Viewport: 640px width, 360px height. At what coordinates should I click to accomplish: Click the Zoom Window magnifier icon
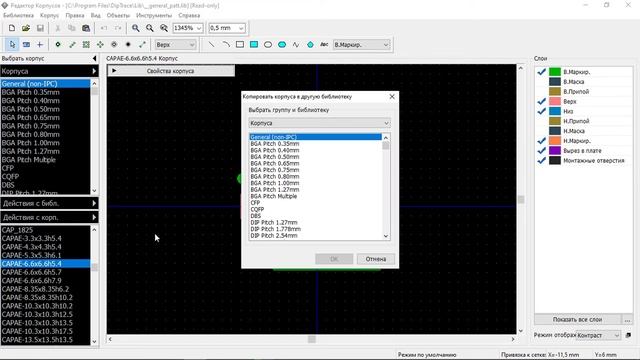coord(164,28)
